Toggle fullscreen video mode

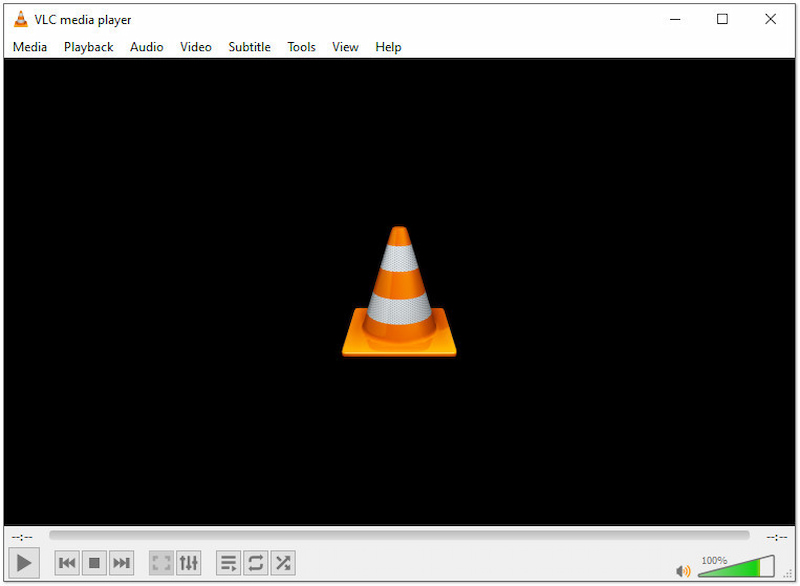[161, 562]
